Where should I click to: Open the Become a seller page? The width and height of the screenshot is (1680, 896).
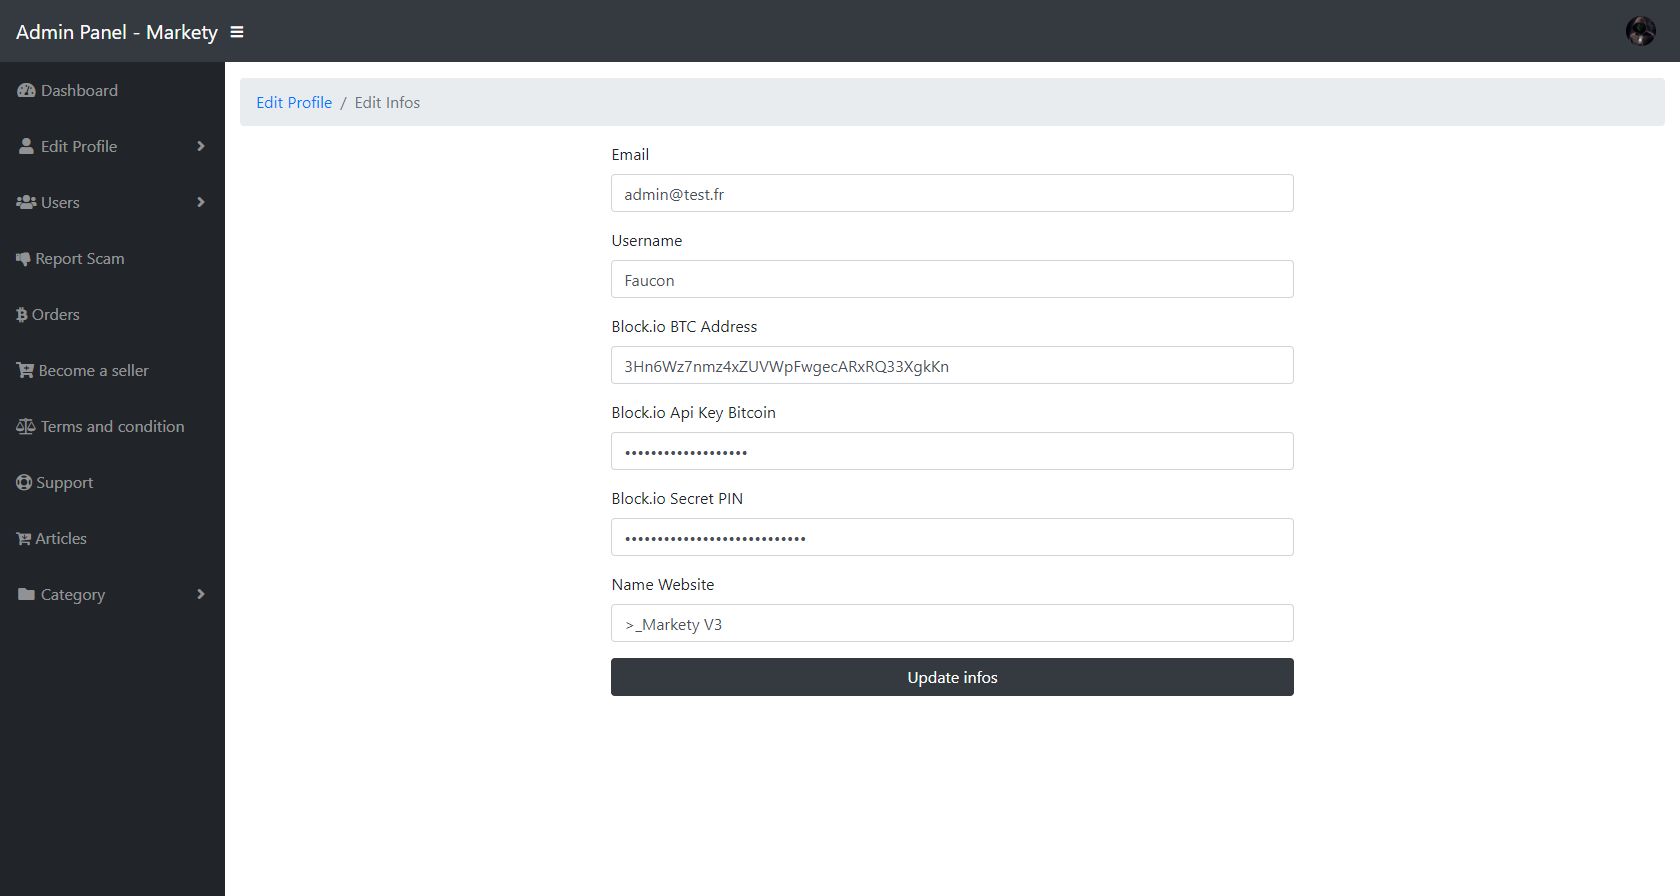112,370
